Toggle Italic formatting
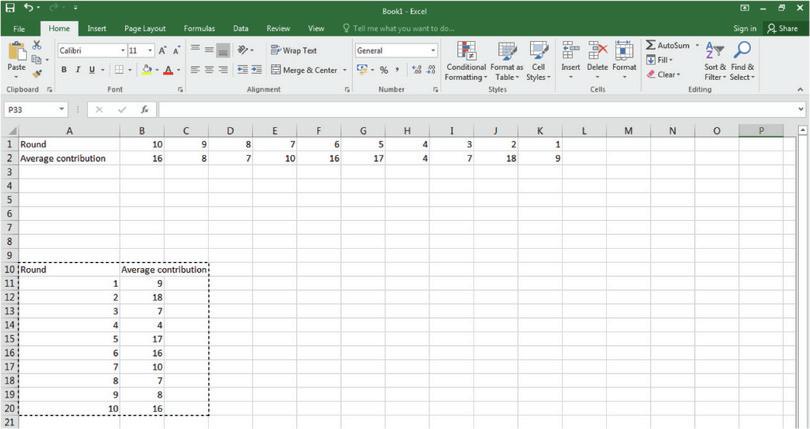This screenshot has height=429, width=810. pos(77,70)
